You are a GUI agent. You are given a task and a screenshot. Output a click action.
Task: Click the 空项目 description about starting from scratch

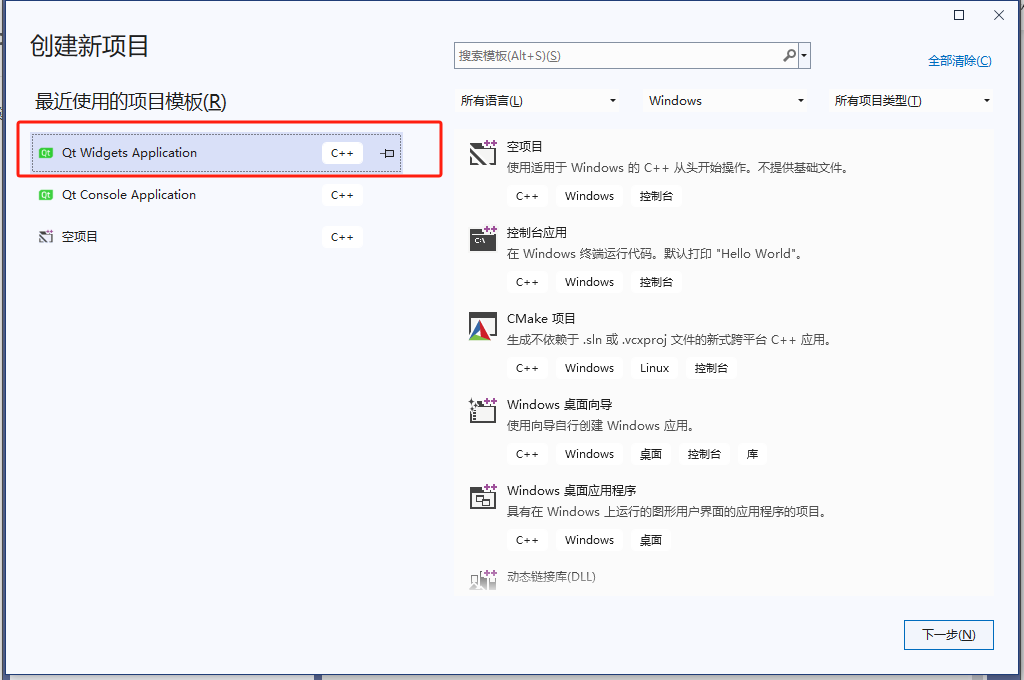(x=678, y=168)
